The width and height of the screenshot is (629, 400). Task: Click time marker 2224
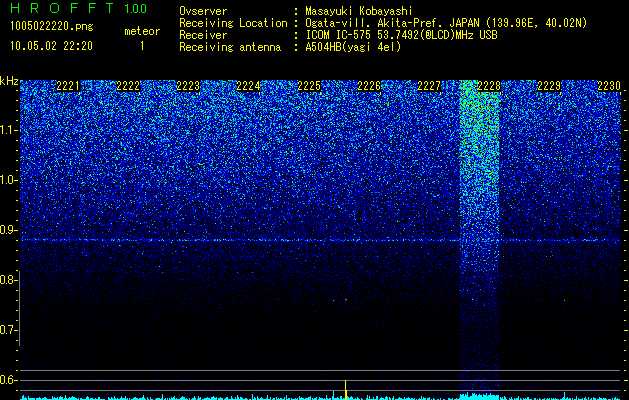(x=248, y=86)
